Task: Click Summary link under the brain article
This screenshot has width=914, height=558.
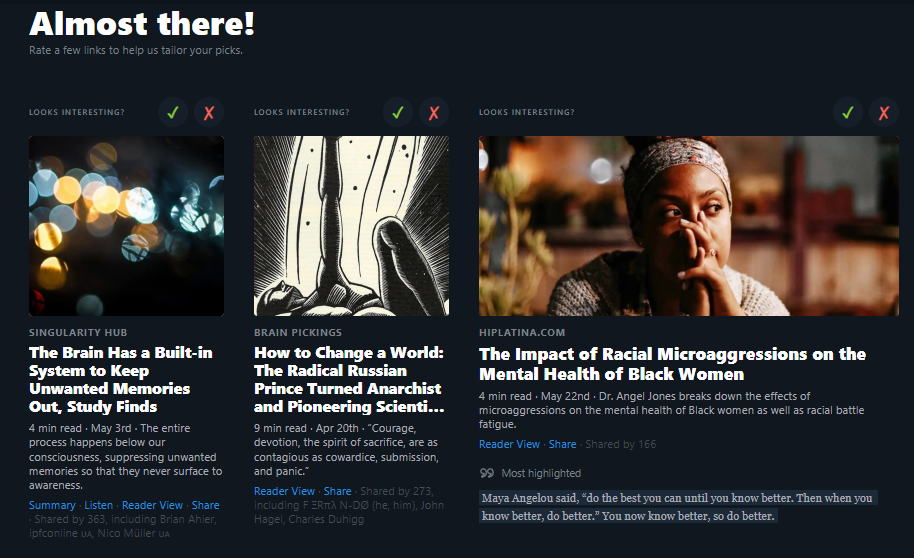Action: (x=52, y=506)
